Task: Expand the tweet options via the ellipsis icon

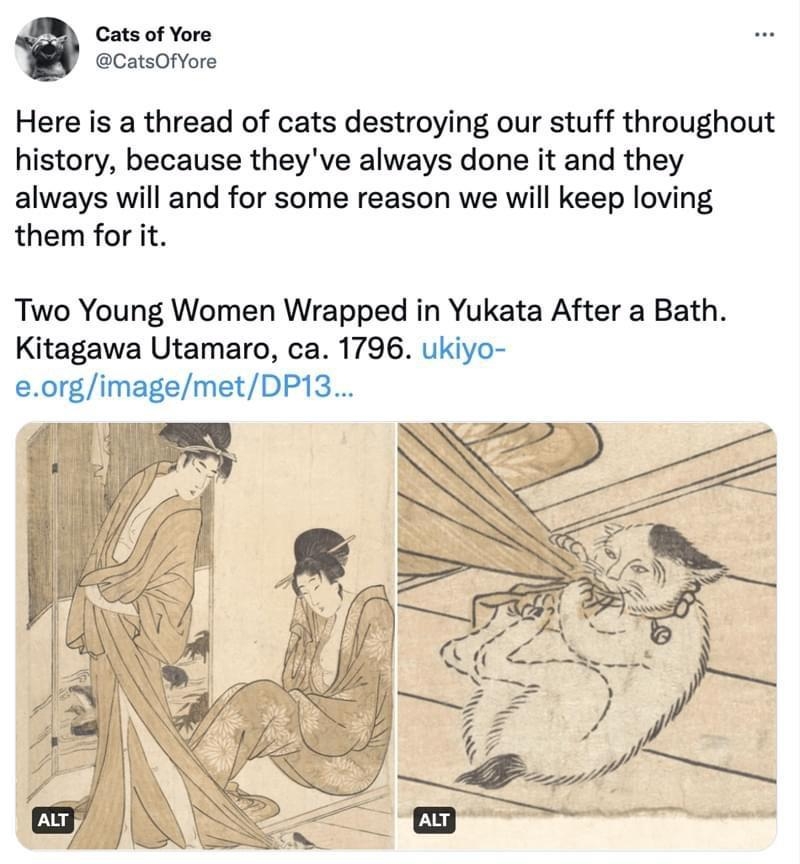Action: coord(763,32)
